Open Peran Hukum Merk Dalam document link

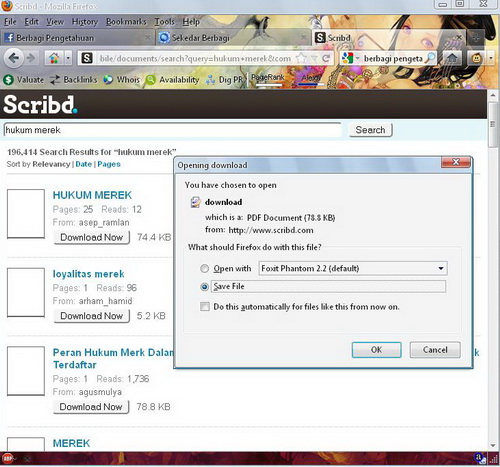pos(113,358)
